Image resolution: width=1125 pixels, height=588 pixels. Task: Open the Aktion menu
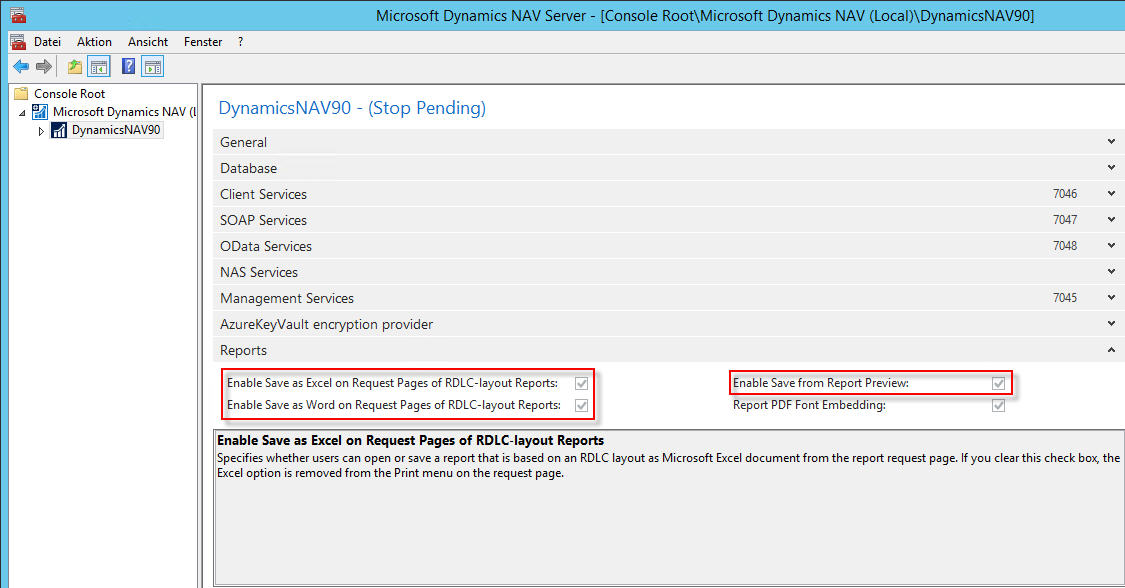(94, 42)
